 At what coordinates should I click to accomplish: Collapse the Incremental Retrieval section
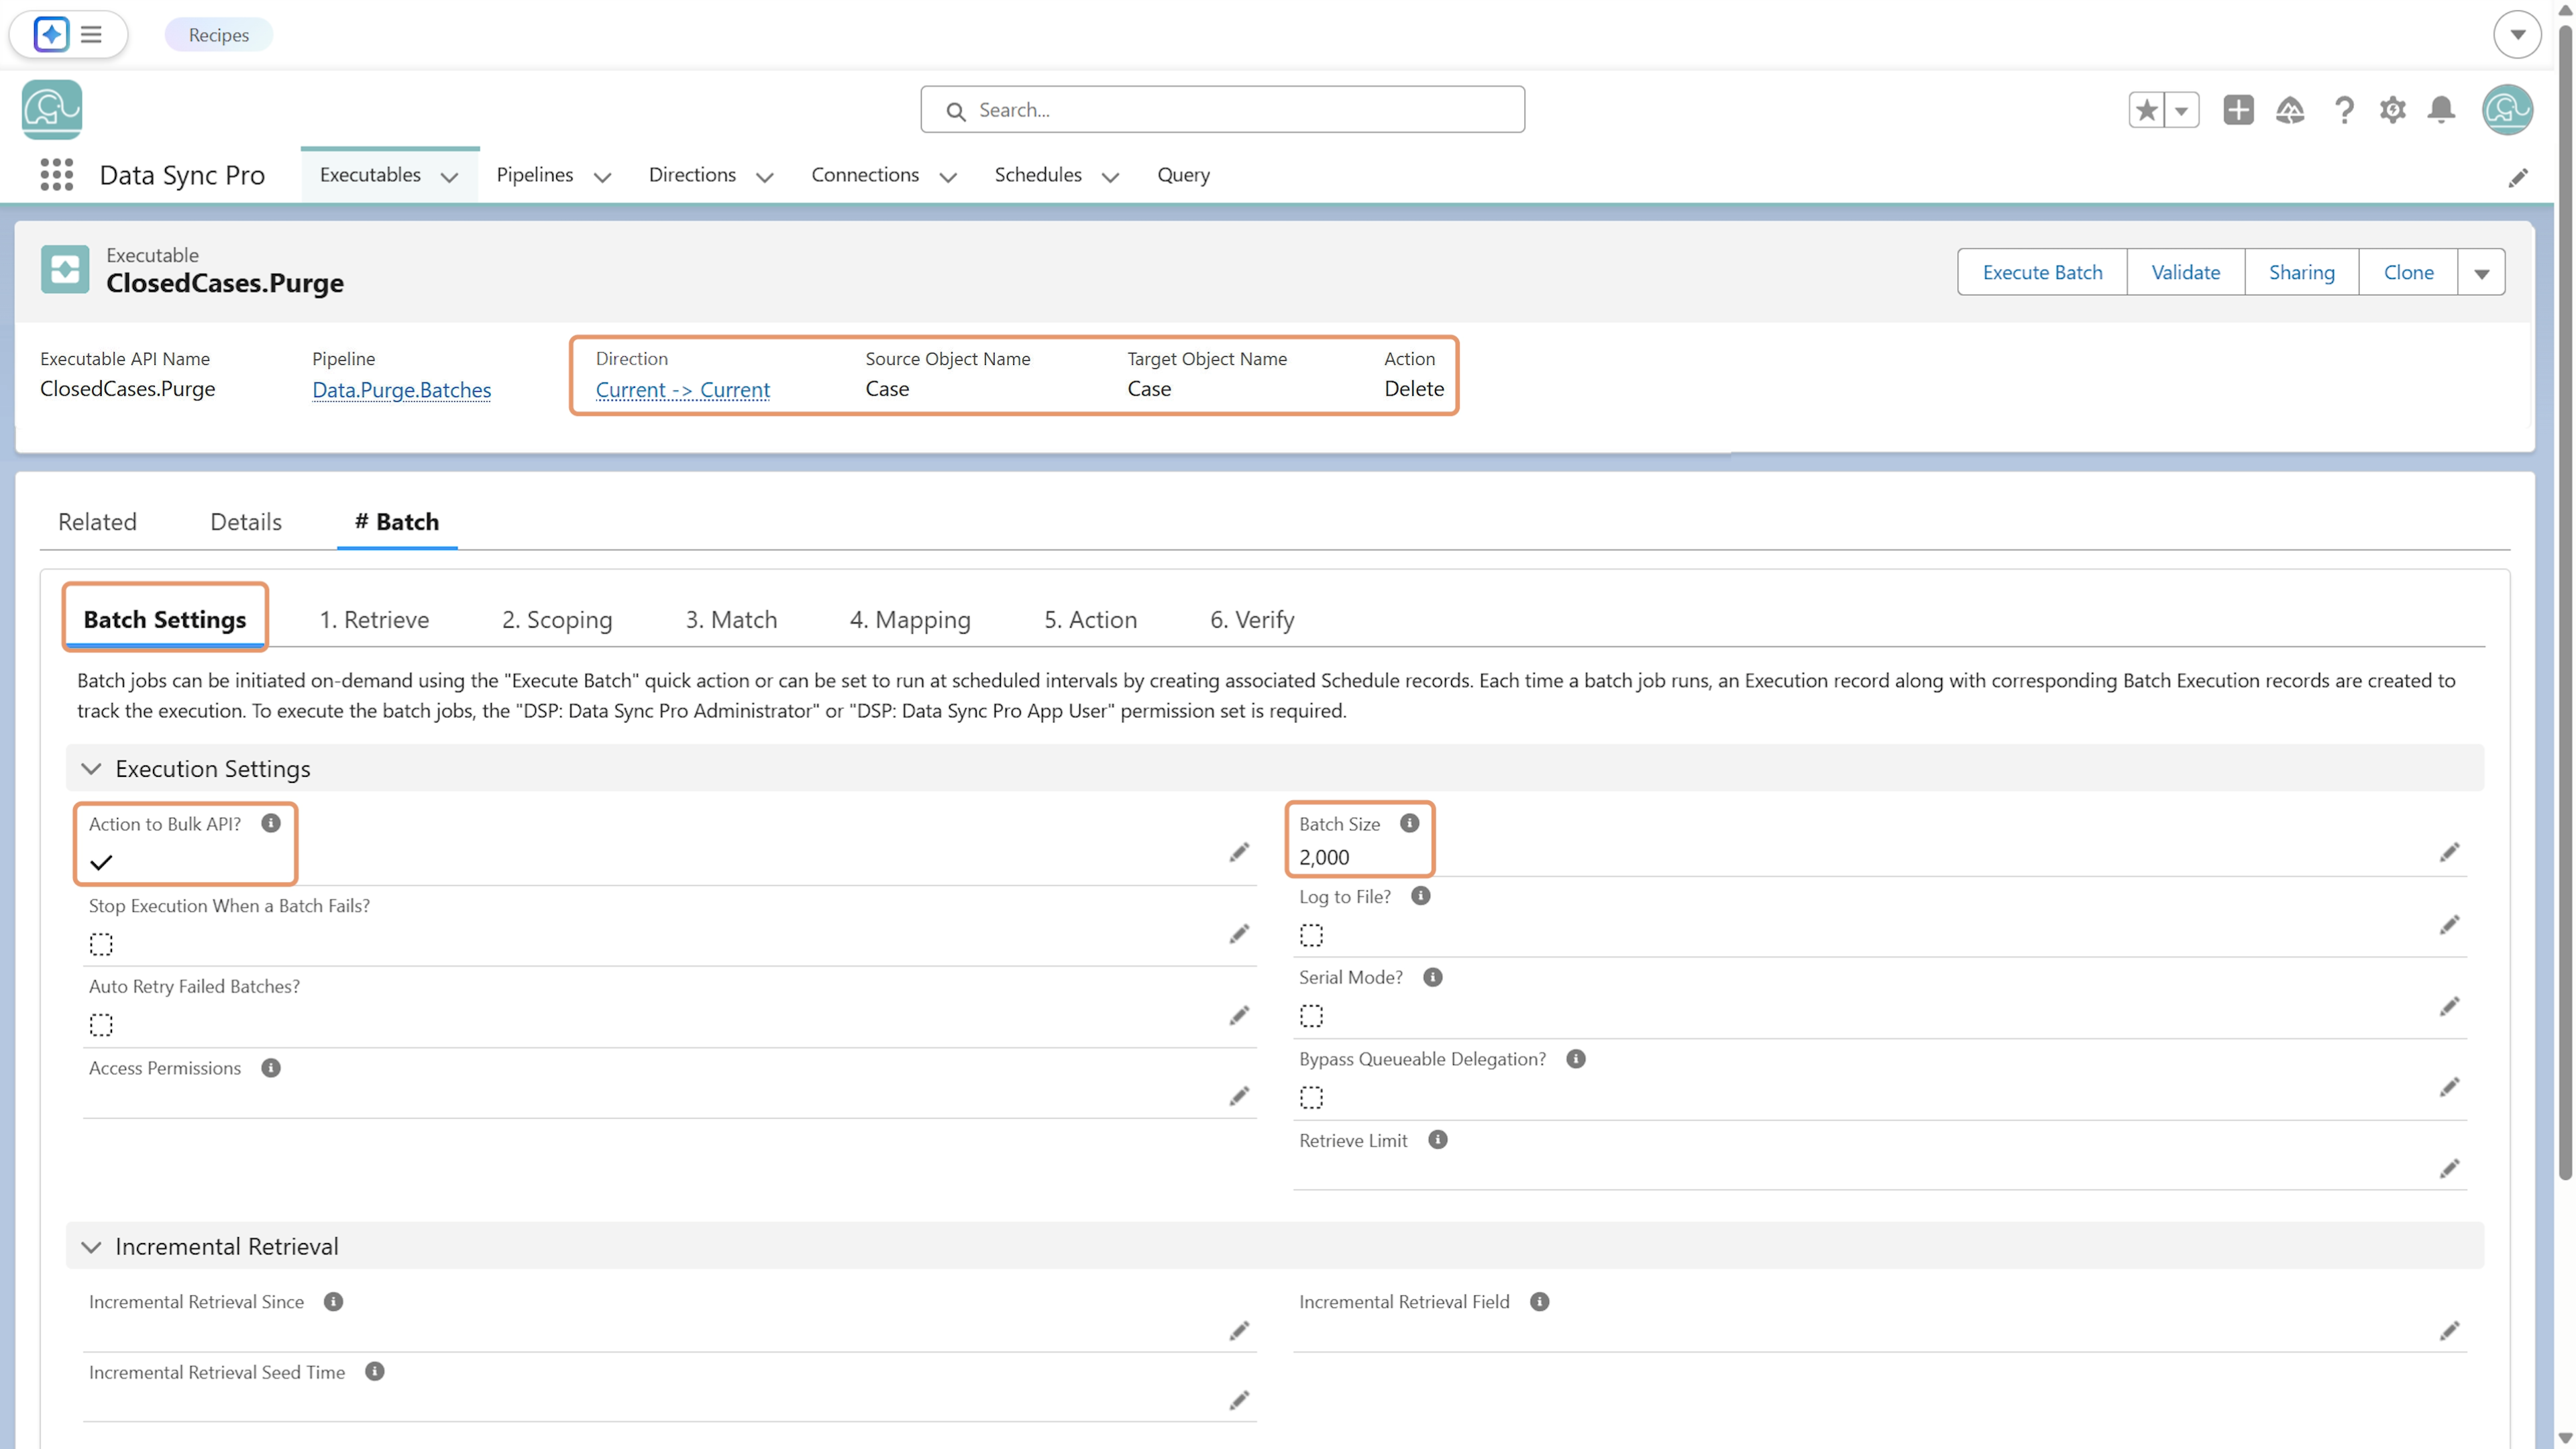[x=91, y=1246]
